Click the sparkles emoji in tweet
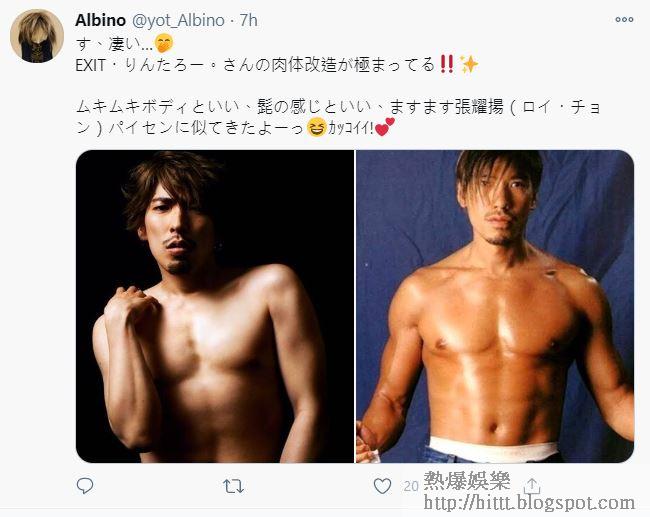Image resolution: width=650 pixels, height=517 pixels. click(469, 65)
